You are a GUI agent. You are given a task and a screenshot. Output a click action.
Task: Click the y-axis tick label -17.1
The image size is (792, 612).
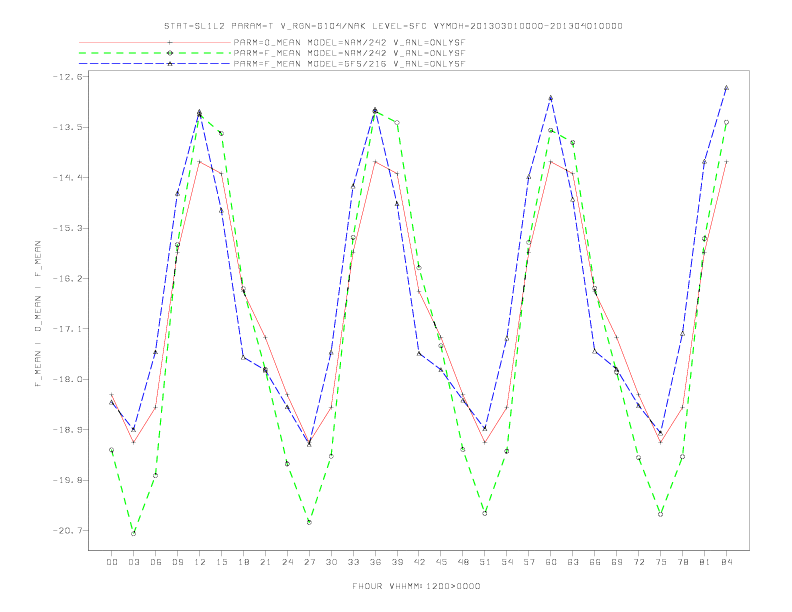[x=67, y=329]
